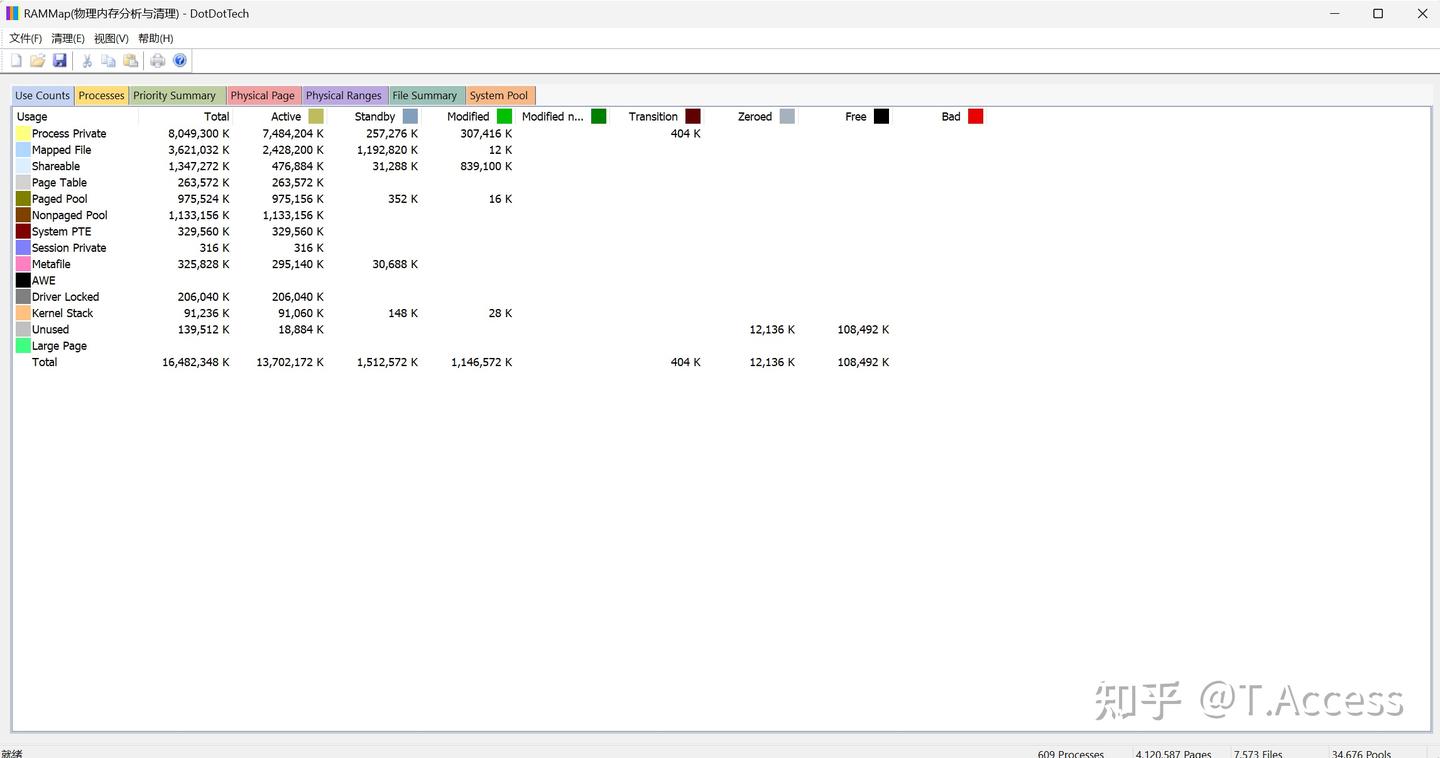This screenshot has height=758, width=1440.
Task: Click the Standby column color swatch
Action: [x=410, y=117]
